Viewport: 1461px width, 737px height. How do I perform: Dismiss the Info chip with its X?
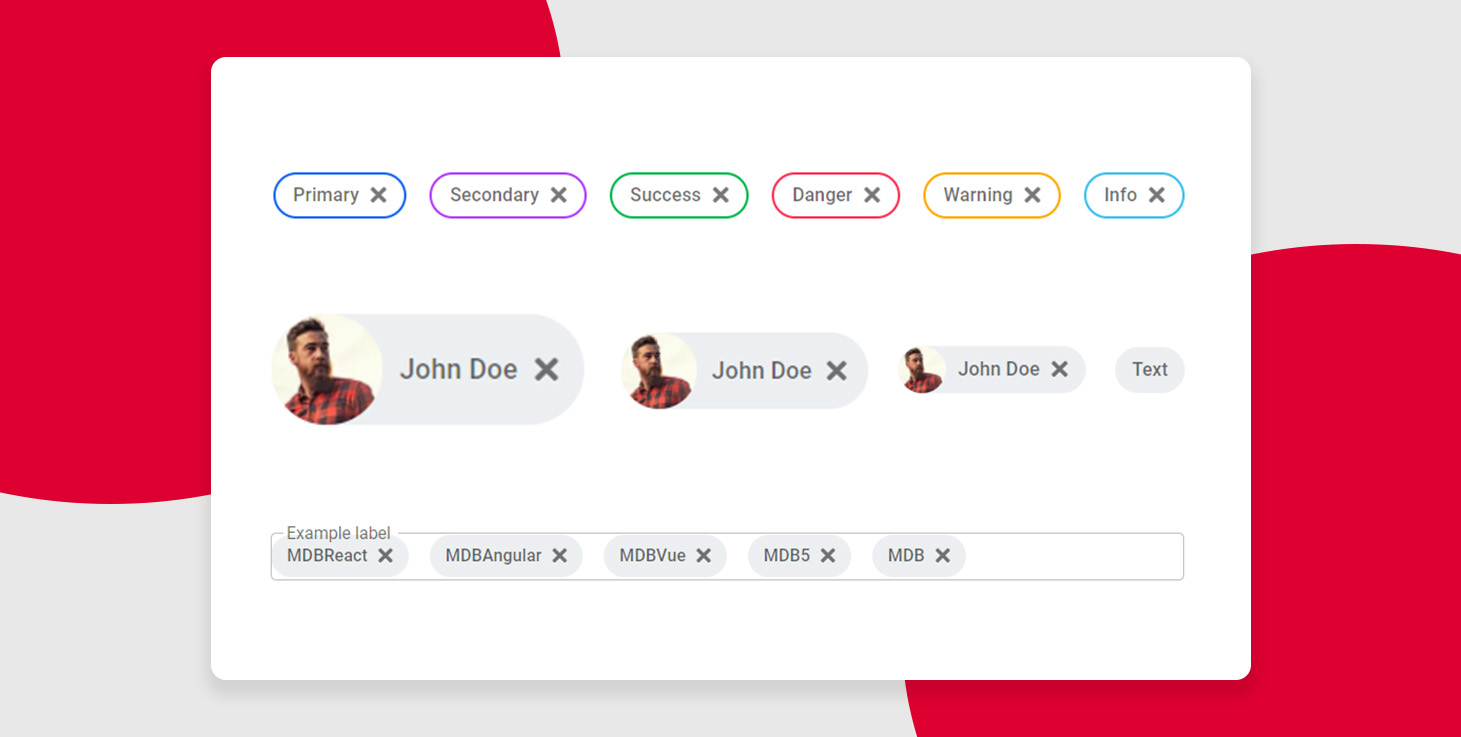pyautogui.click(x=1156, y=195)
